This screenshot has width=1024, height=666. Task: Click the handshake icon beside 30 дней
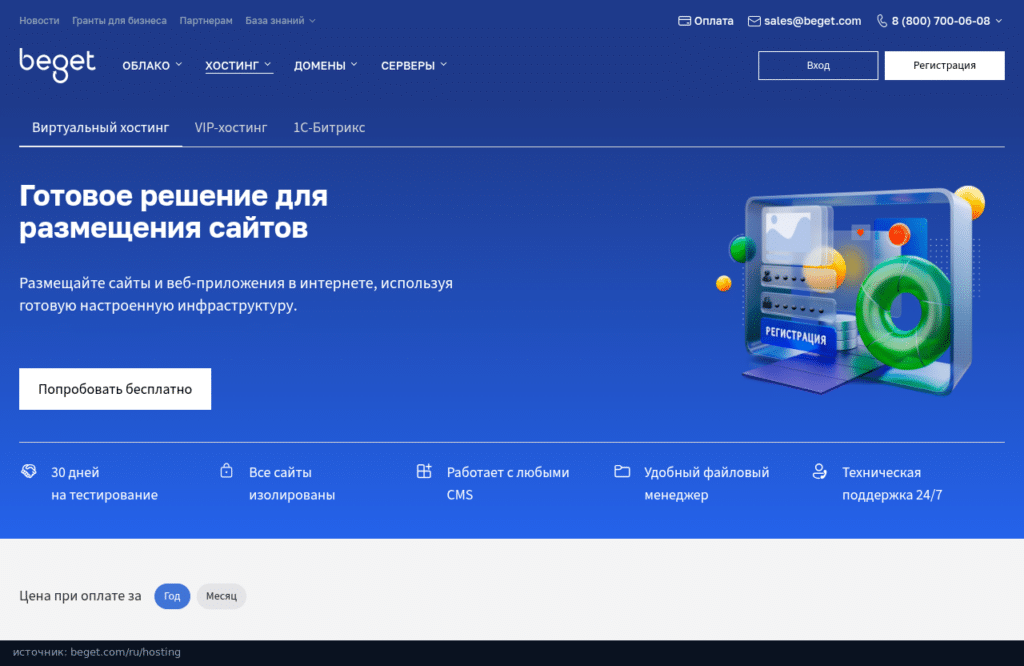[x=29, y=471]
